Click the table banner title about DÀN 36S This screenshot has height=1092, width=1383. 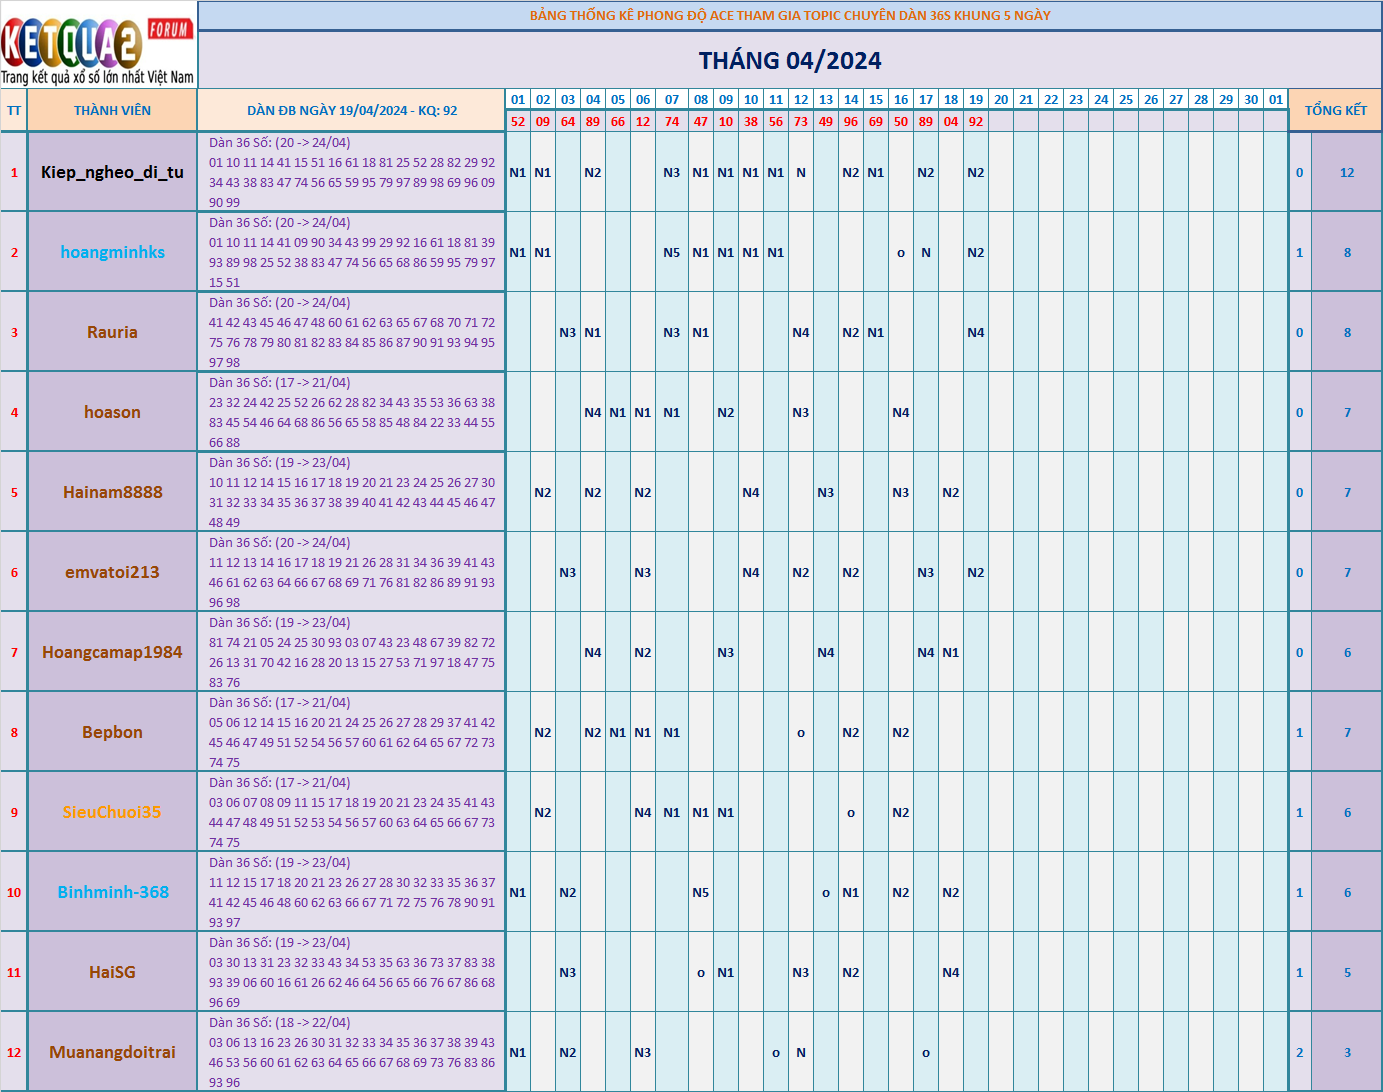coord(790,15)
